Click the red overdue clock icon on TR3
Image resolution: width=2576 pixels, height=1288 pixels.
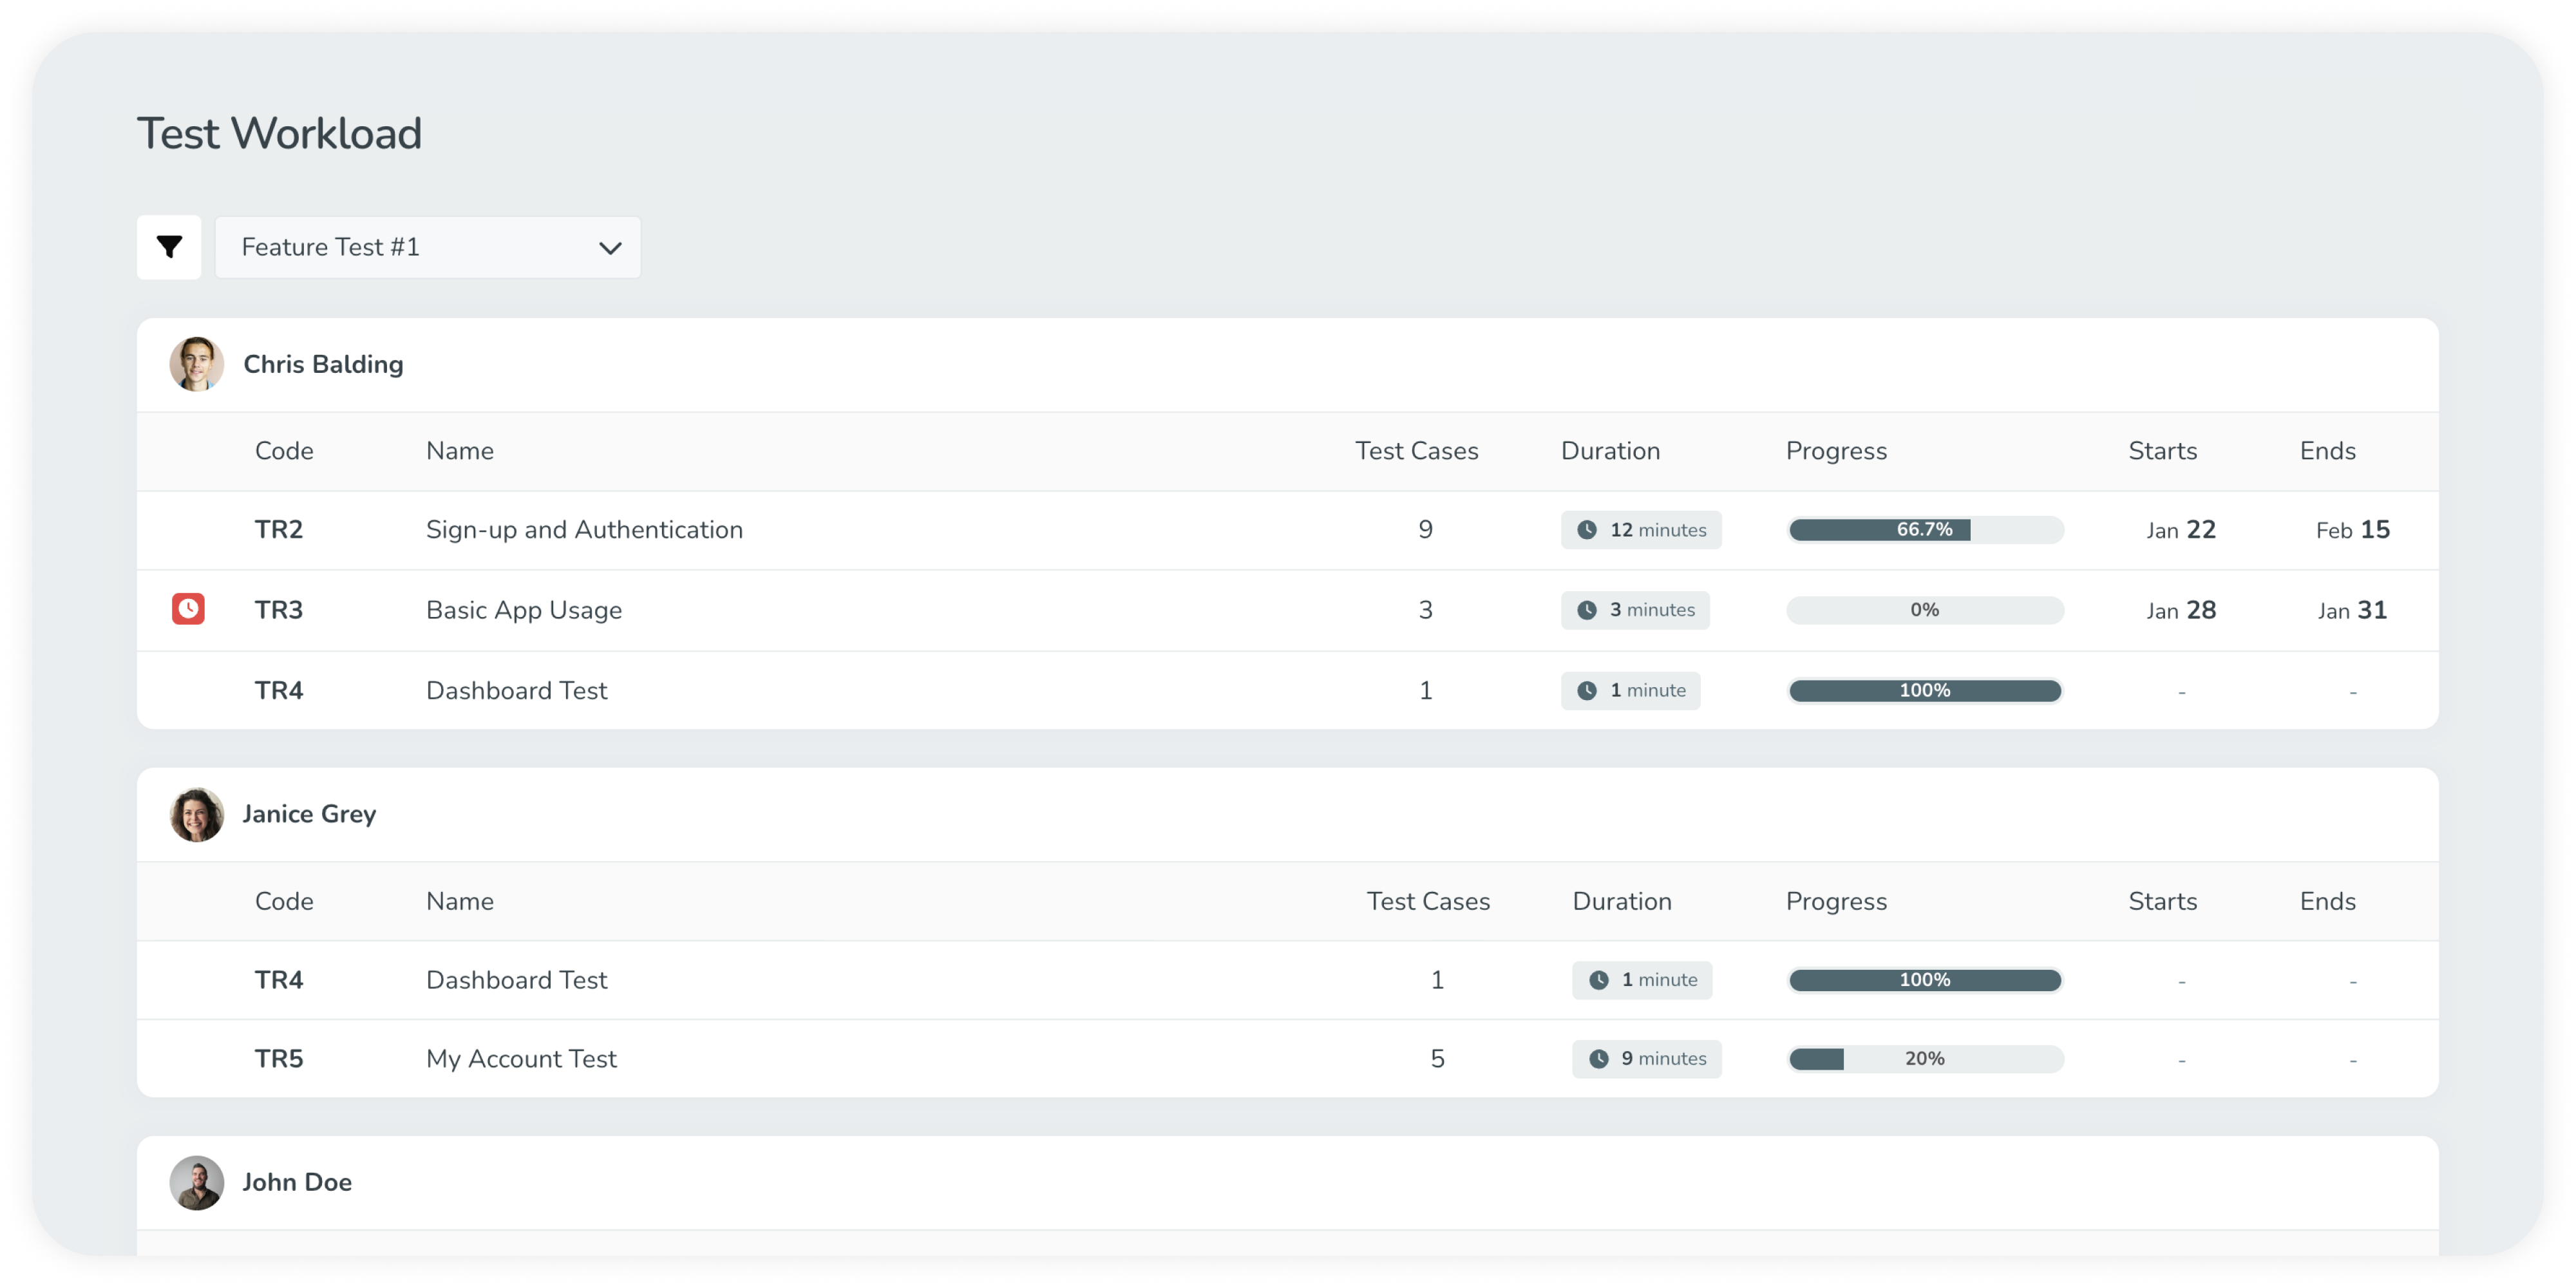[188, 609]
